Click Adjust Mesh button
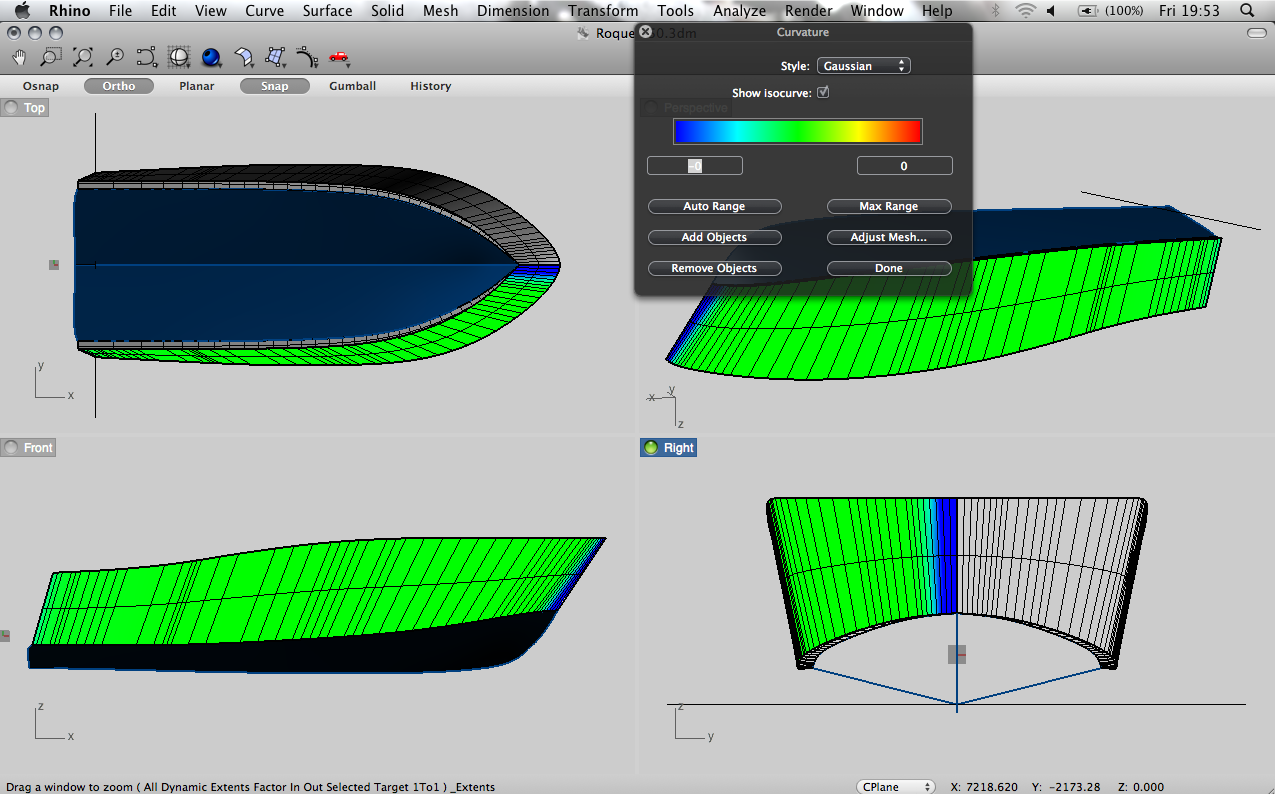 [888, 237]
